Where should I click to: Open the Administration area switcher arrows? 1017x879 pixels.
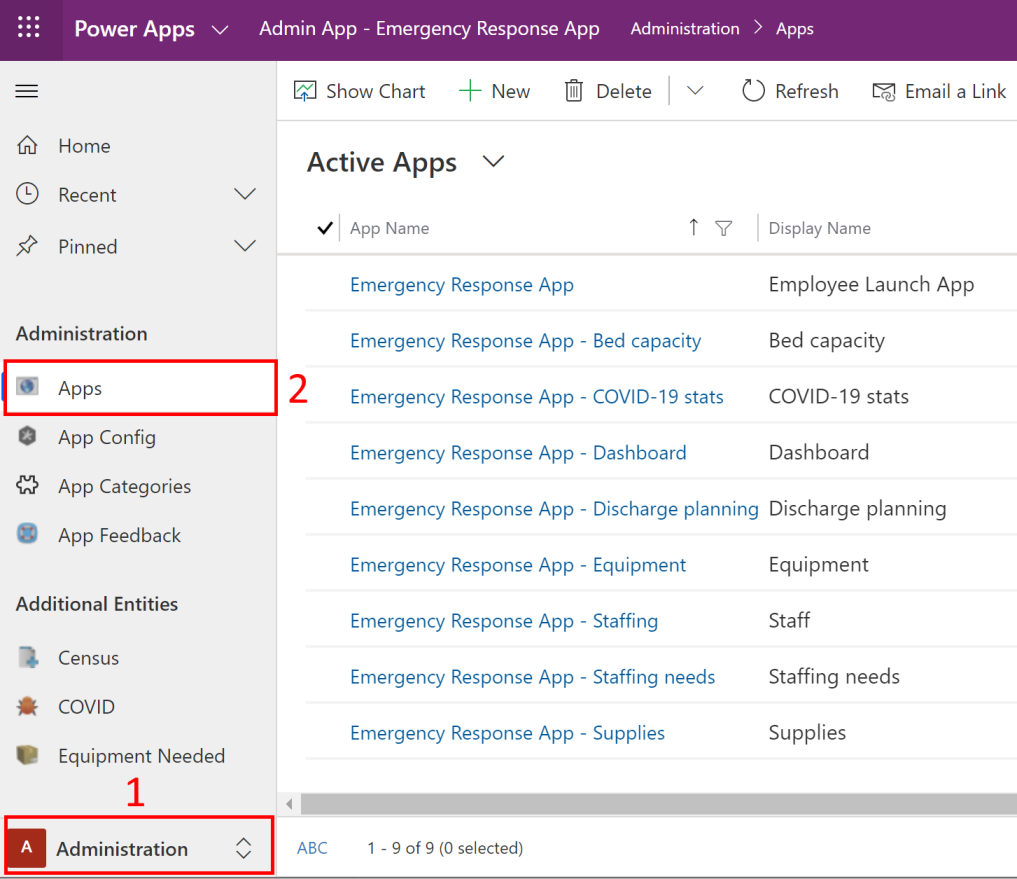coord(243,847)
